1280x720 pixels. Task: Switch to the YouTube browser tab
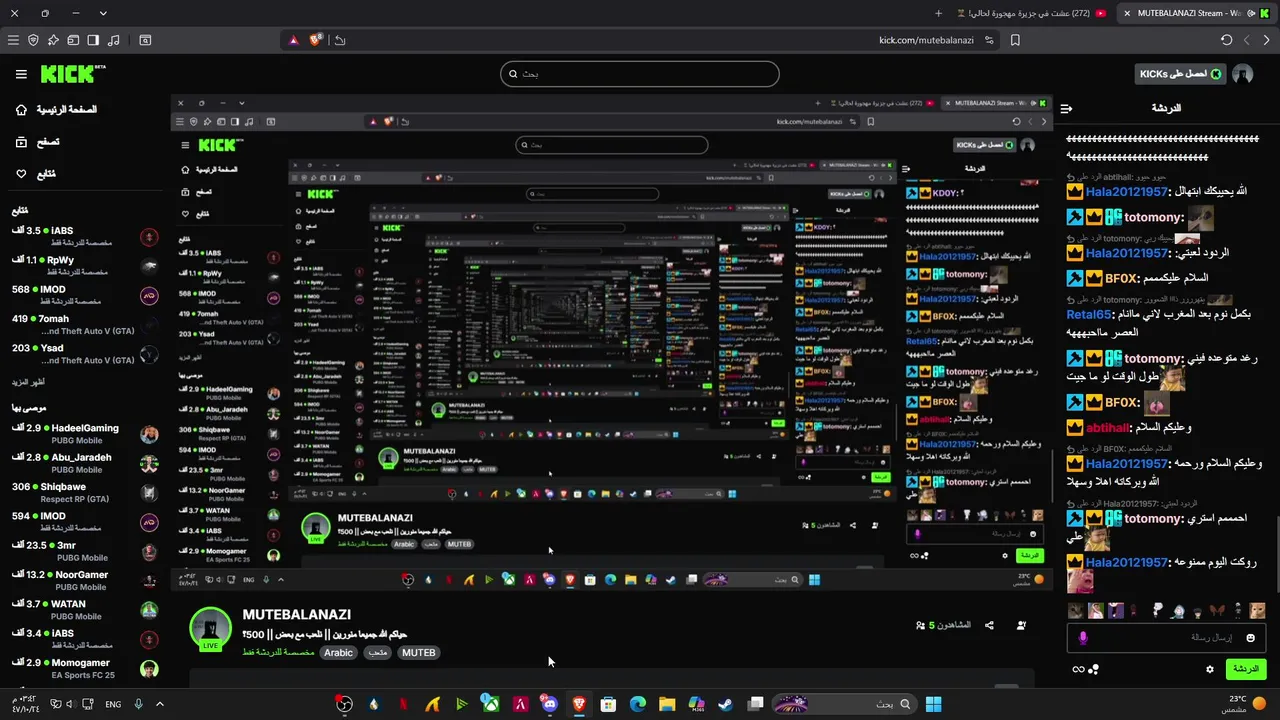pos(1030,13)
